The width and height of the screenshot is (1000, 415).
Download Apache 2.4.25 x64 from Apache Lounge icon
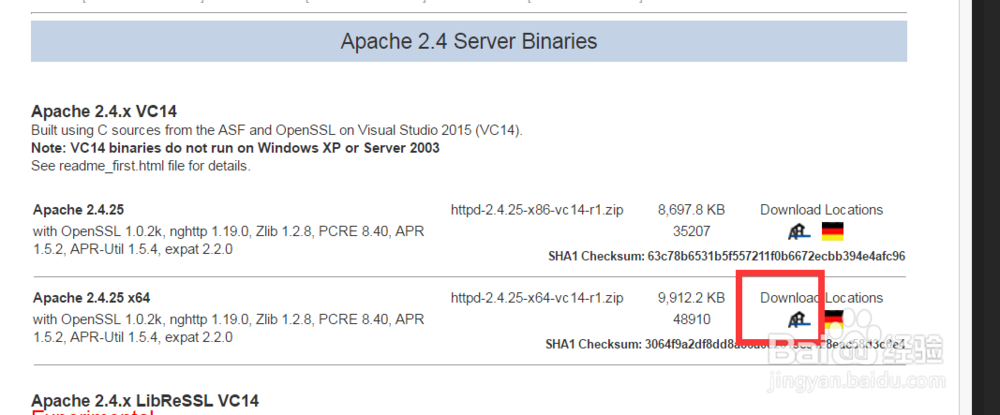[x=798, y=319]
